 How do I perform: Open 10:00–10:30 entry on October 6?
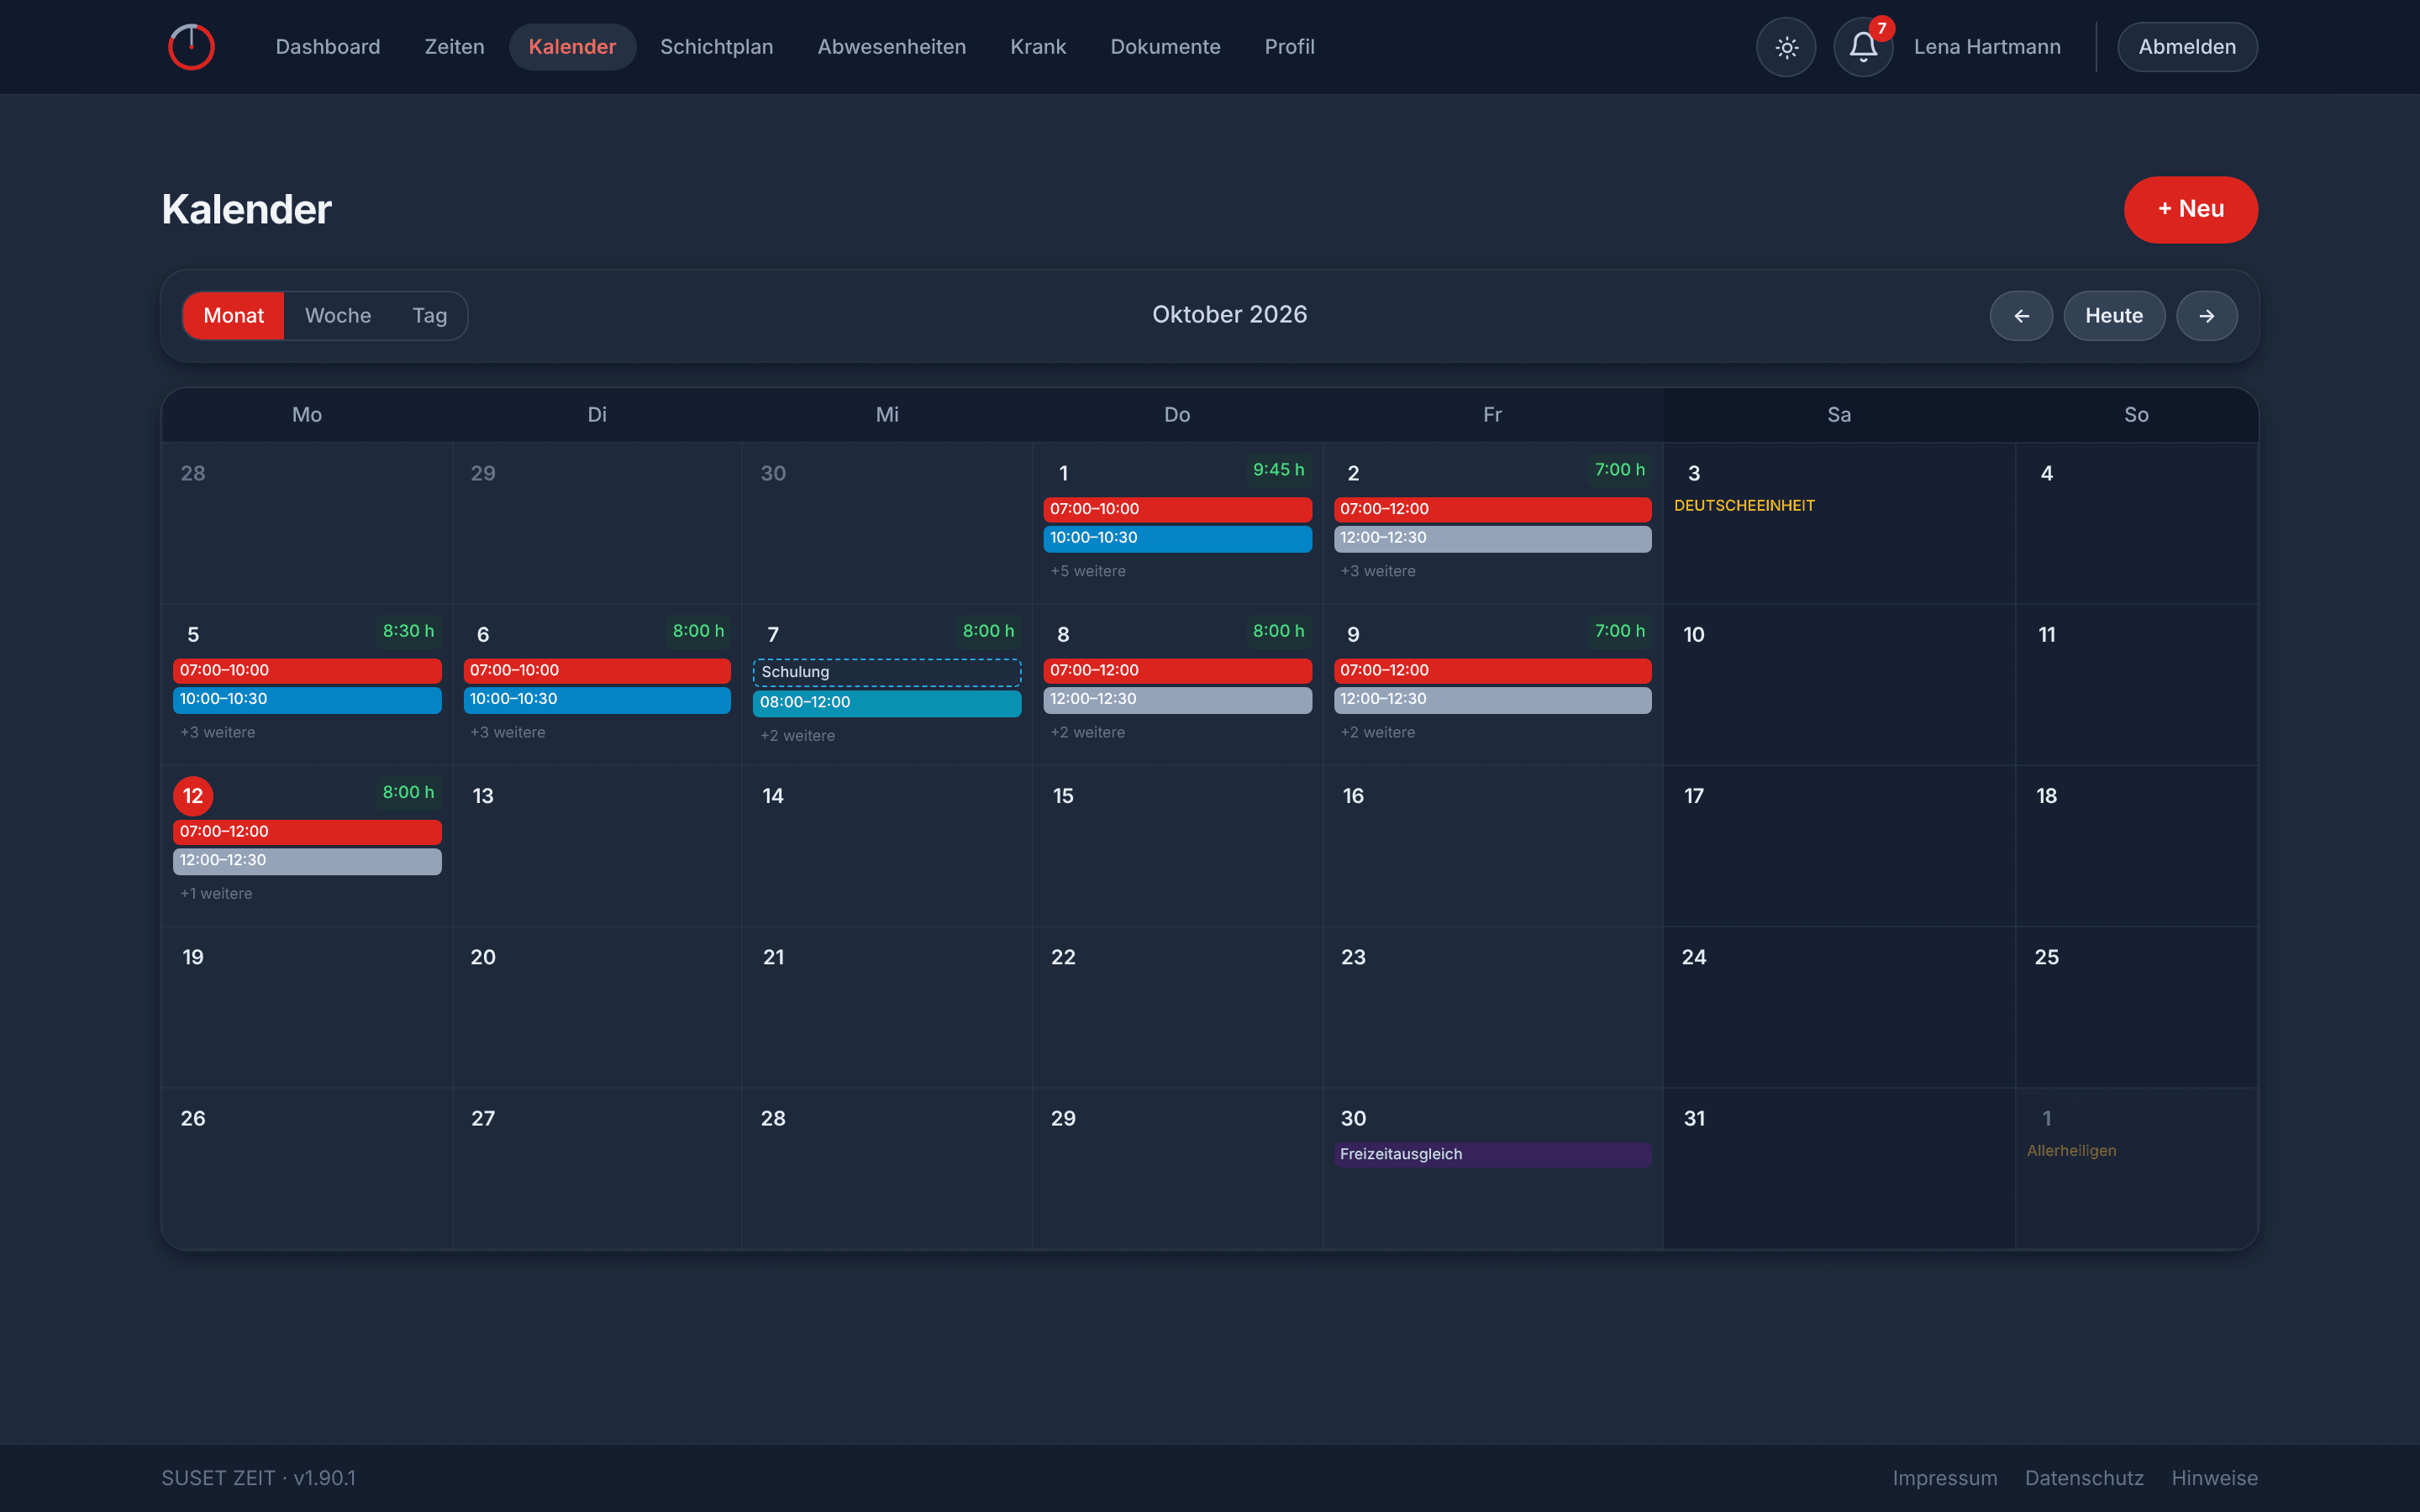coord(597,700)
